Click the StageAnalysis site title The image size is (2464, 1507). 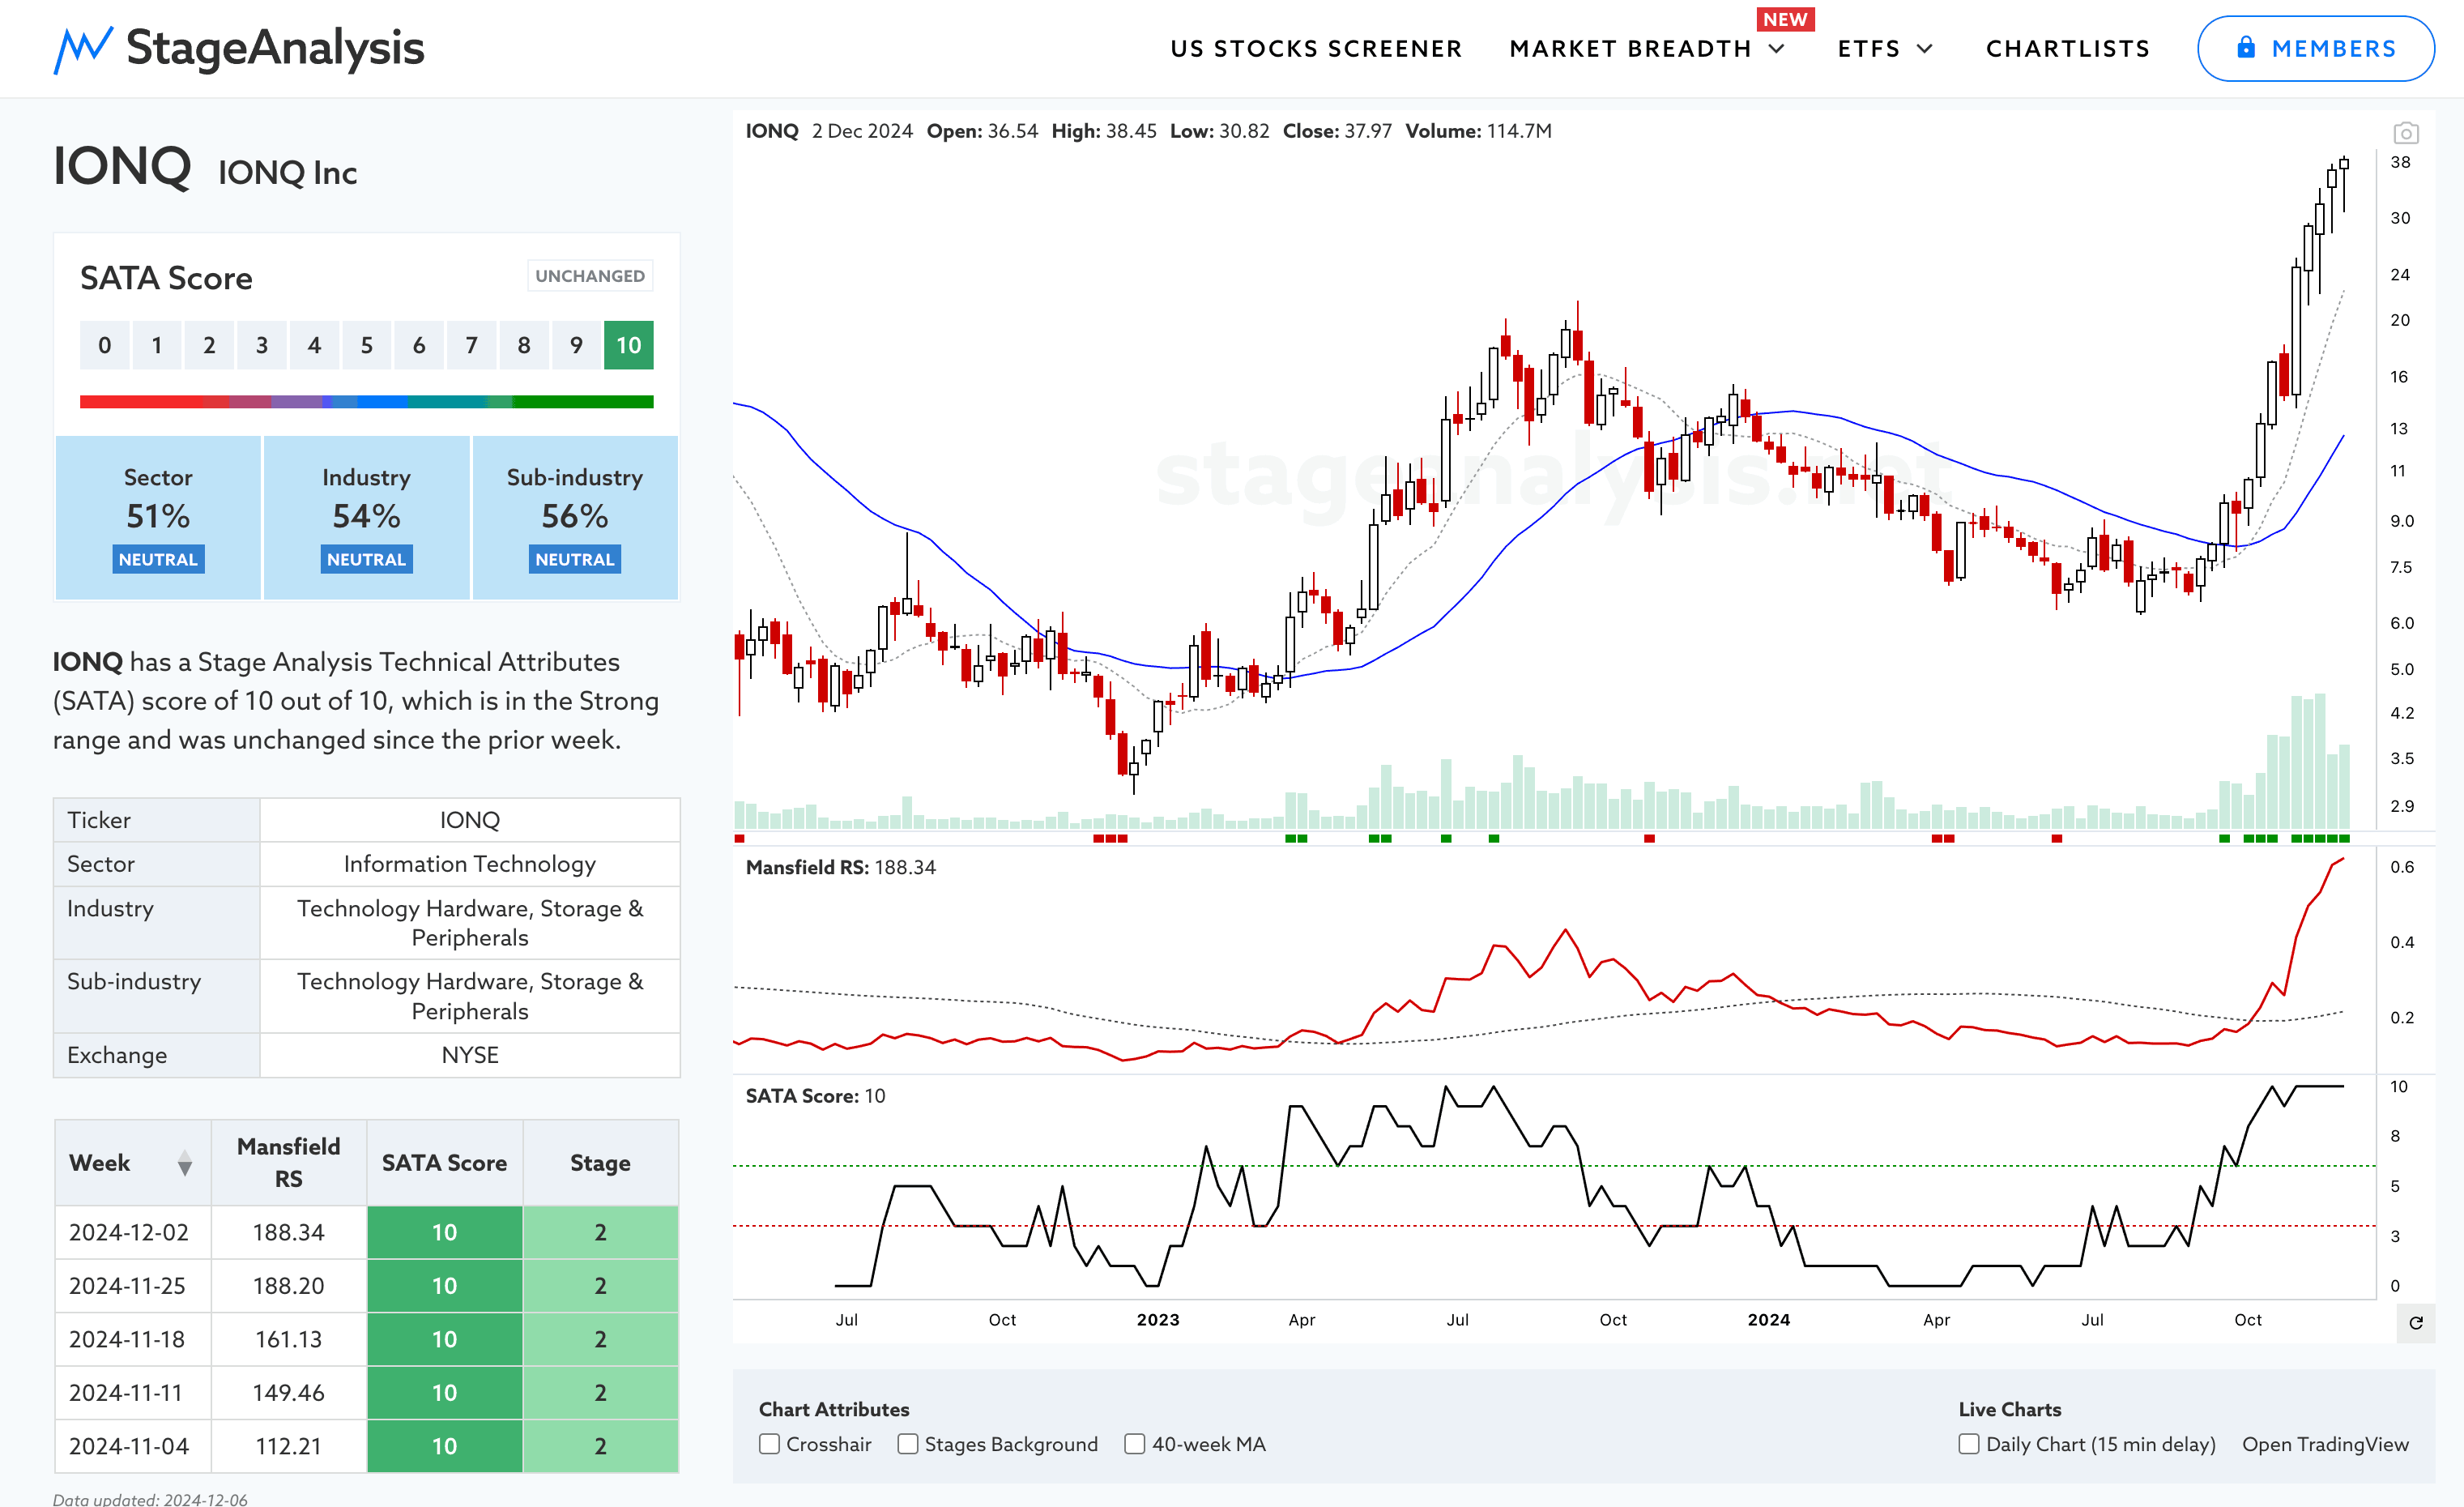coord(275,48)
